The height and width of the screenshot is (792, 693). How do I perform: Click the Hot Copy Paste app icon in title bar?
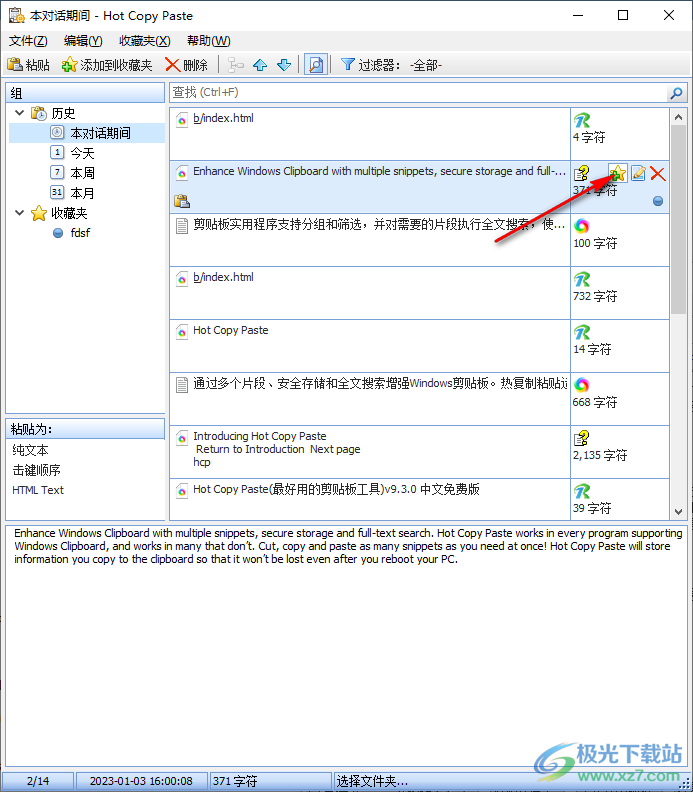tap(17, 15)
